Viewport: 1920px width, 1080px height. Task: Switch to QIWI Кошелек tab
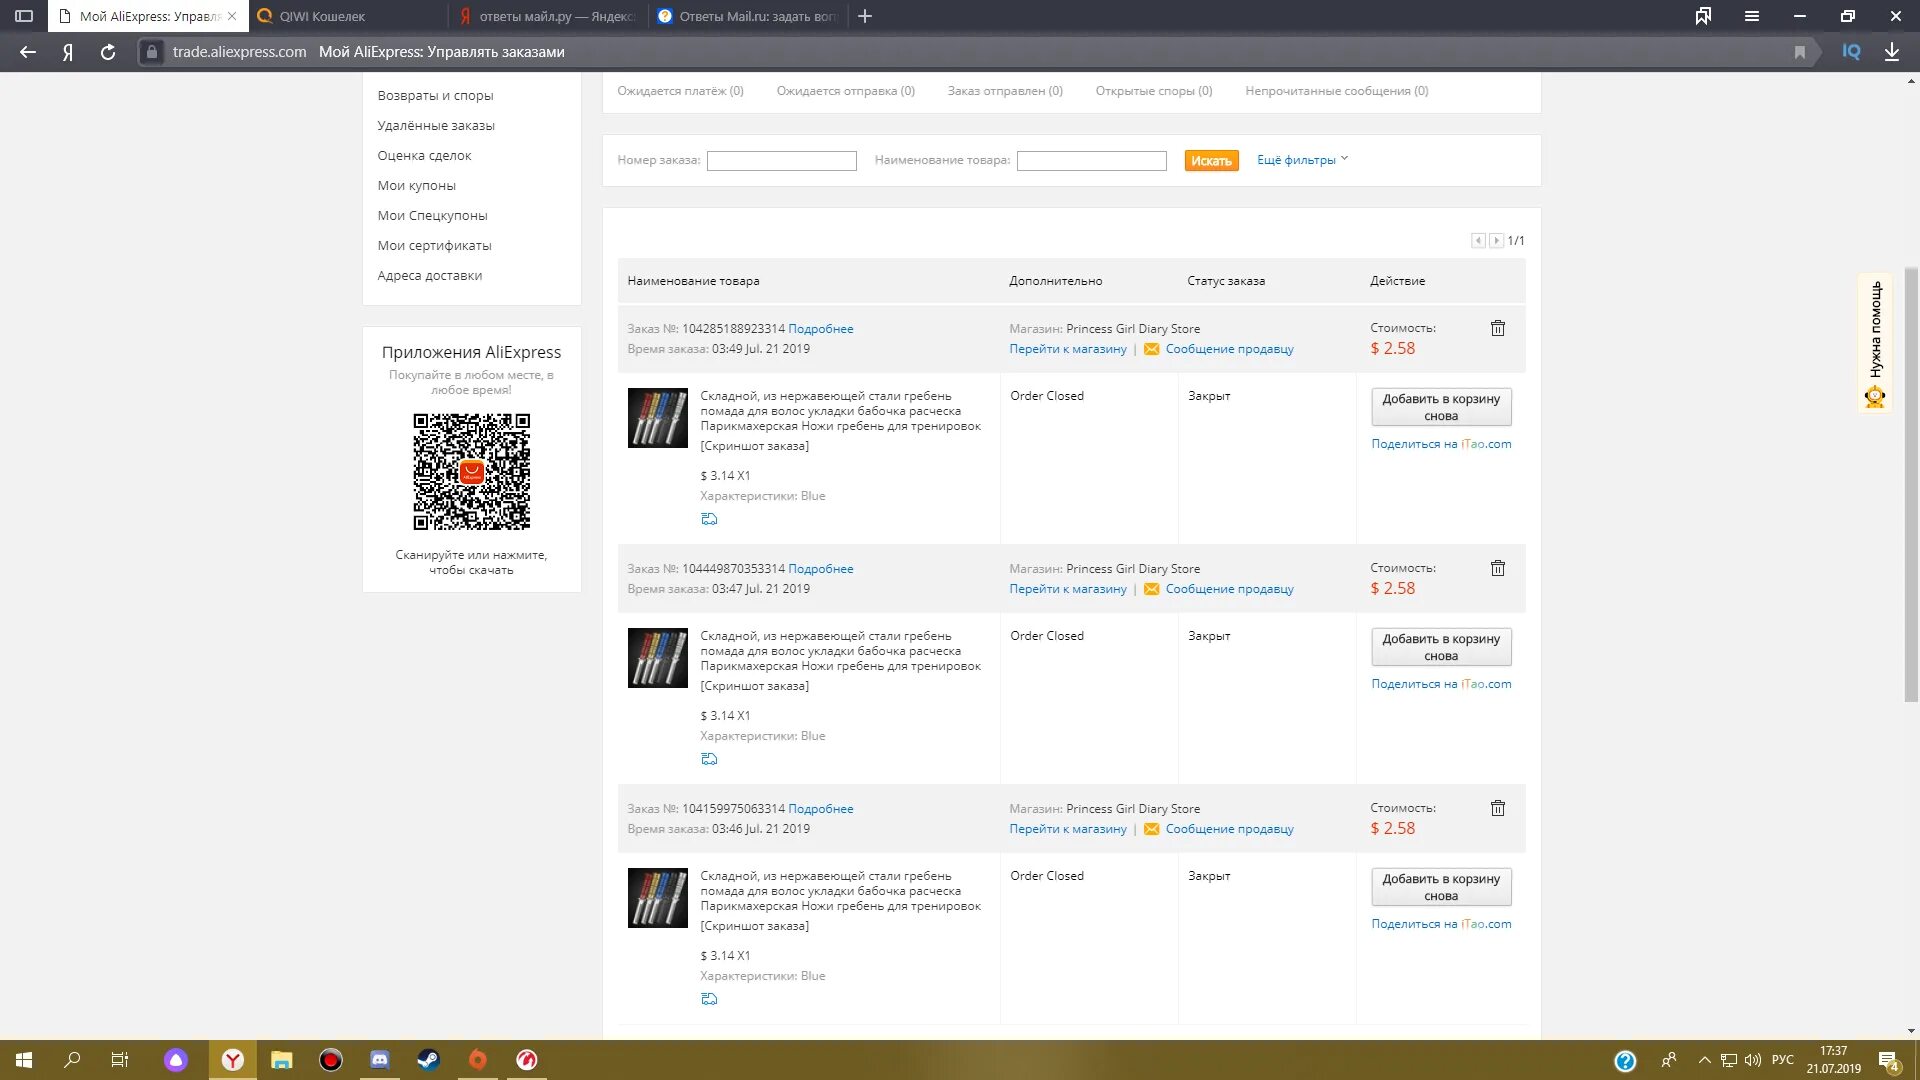322,16
